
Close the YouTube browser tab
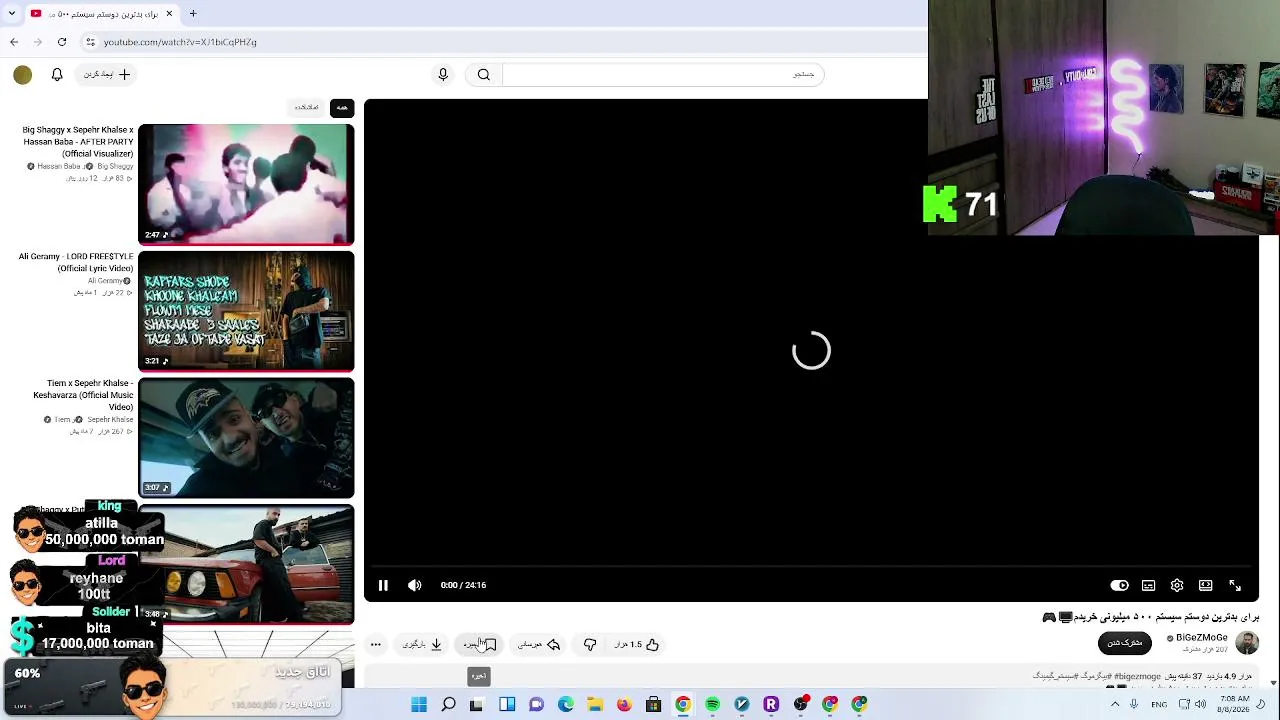[x=169, y=14]
